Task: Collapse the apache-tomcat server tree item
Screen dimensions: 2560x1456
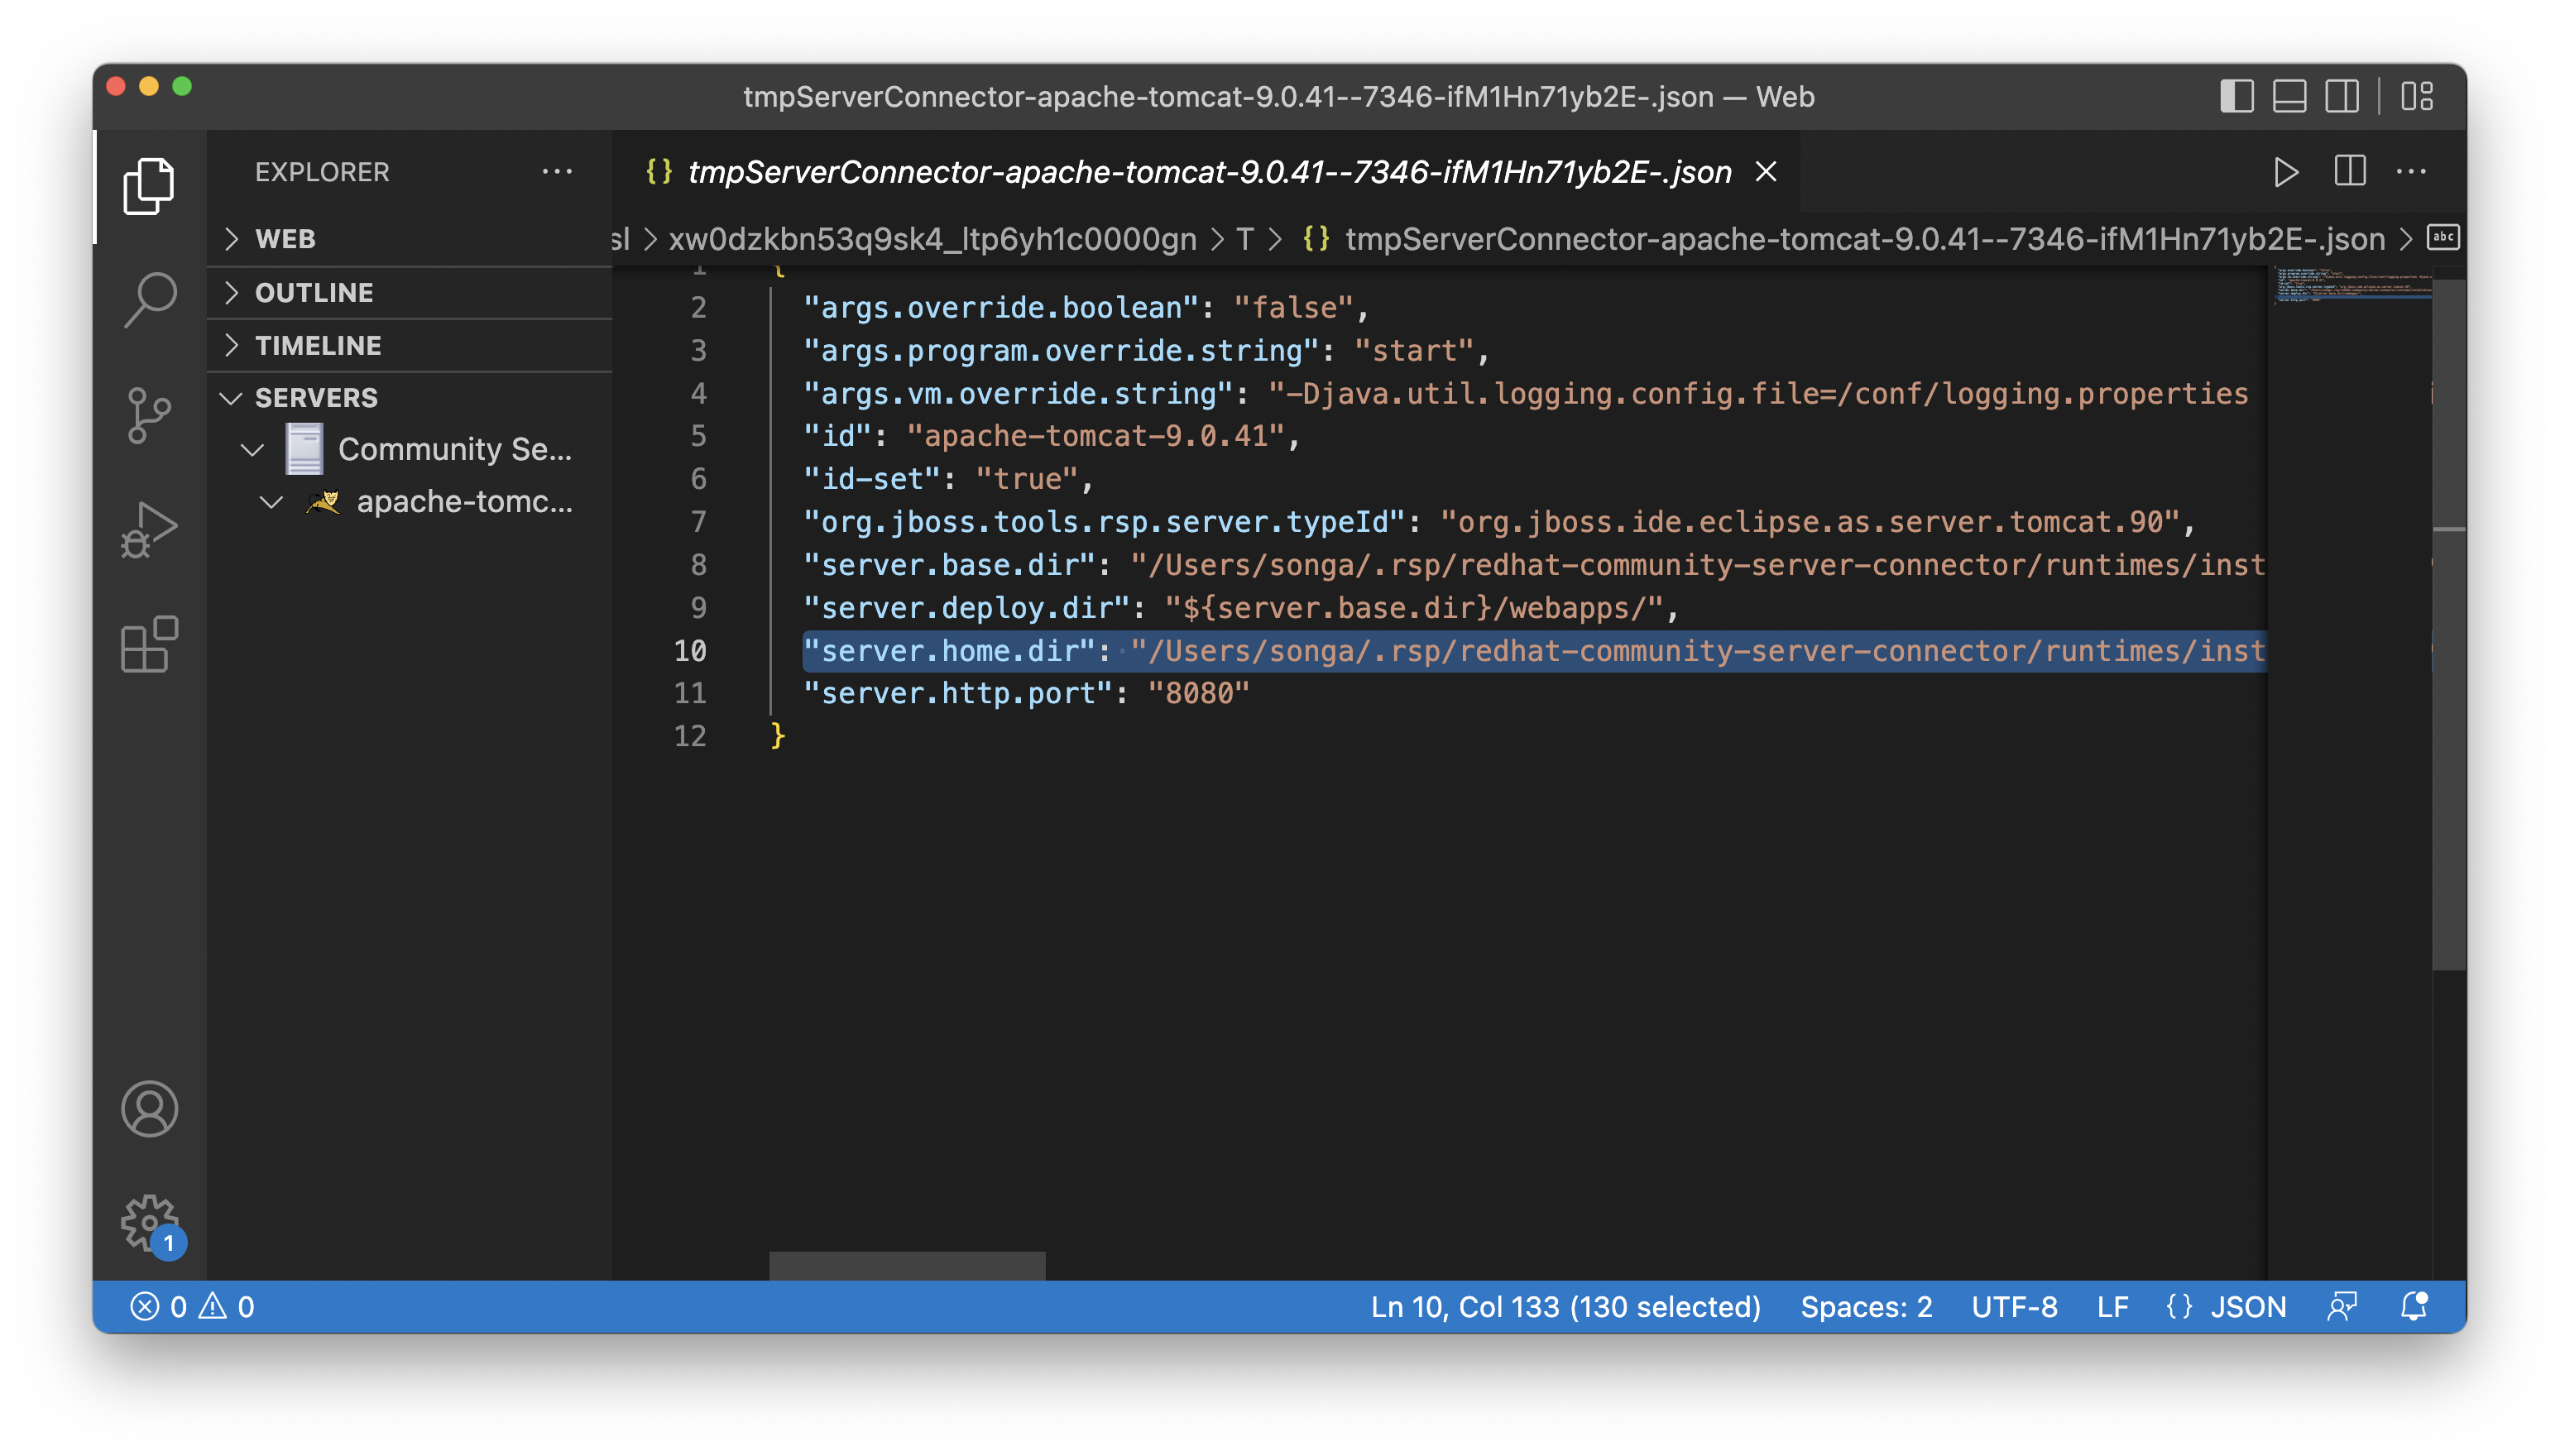Action: (x=272, y=501)
